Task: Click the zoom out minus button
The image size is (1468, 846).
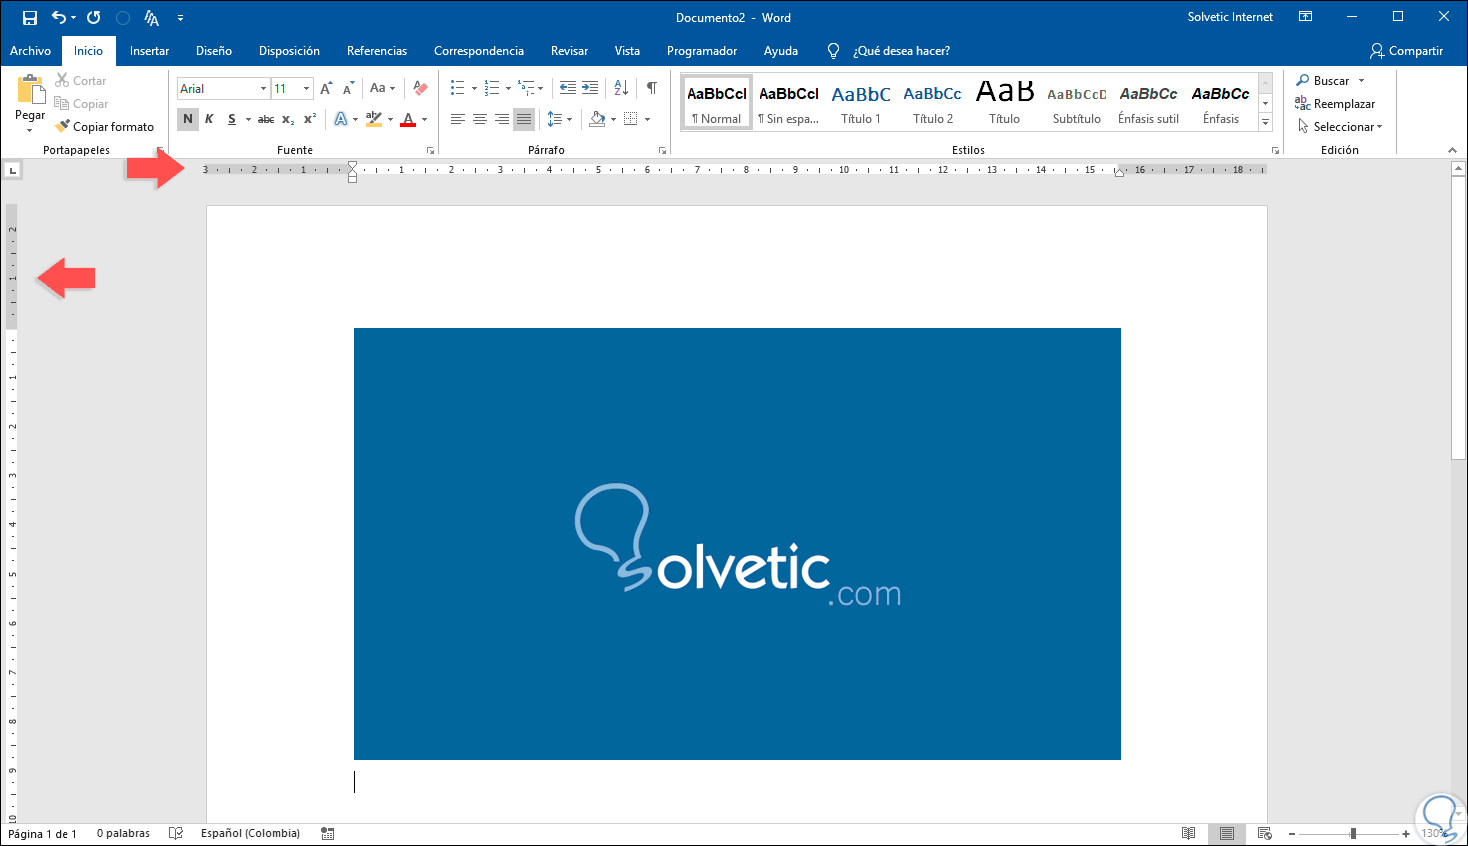Action: [1291, 834]
